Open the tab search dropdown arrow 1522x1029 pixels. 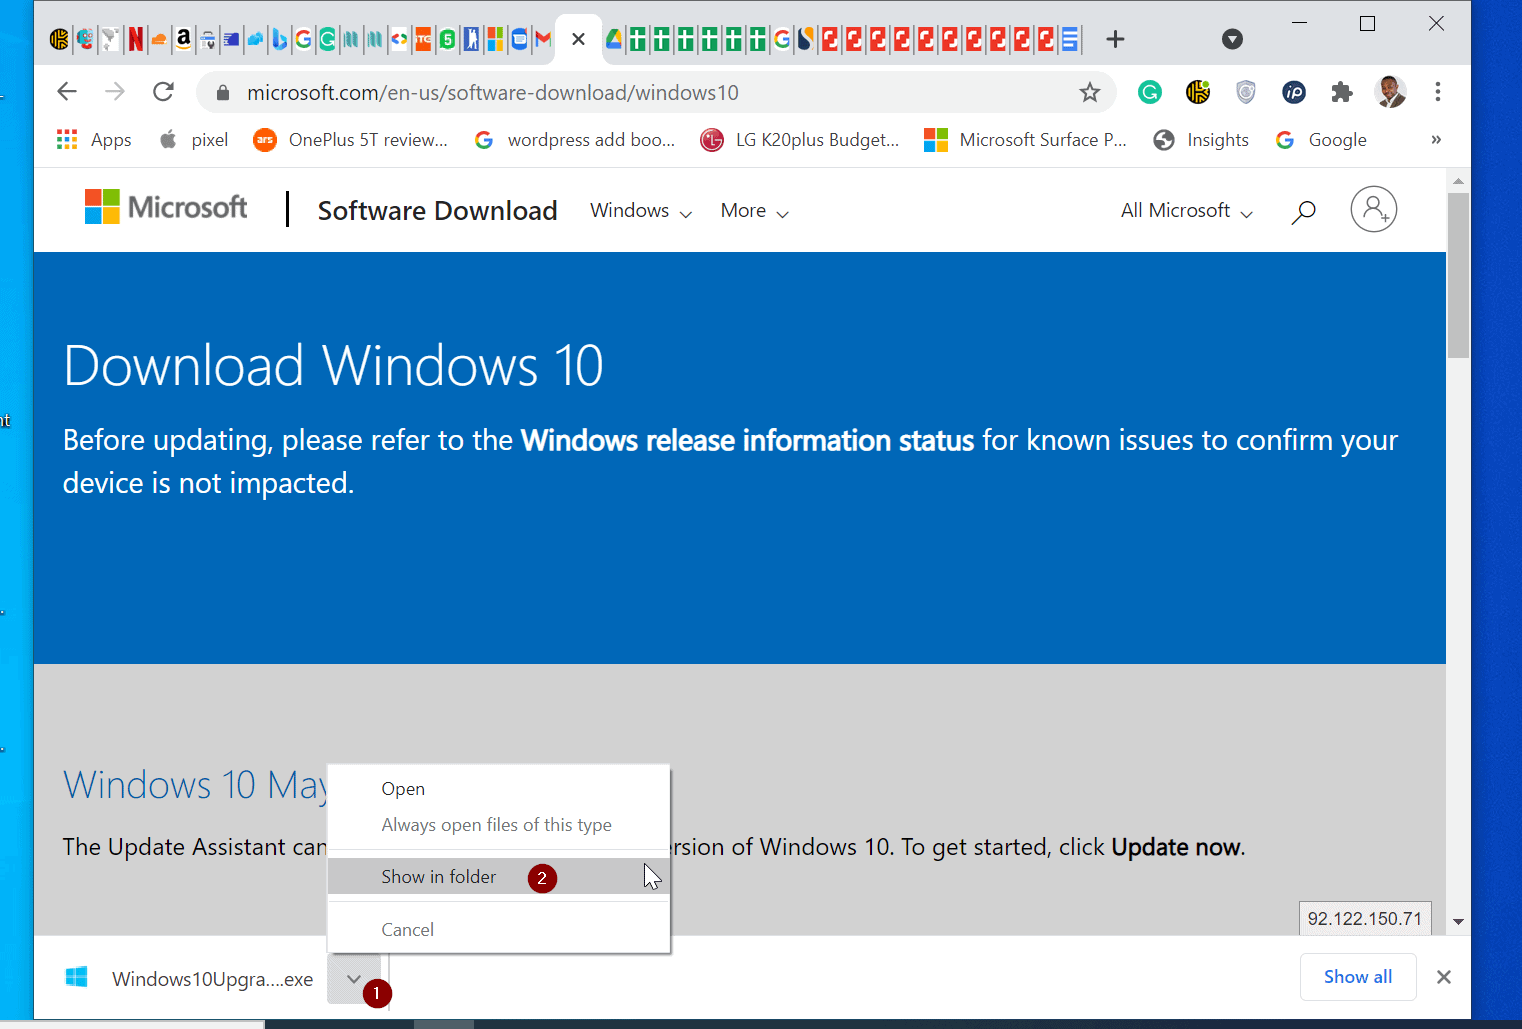pos(1233,39)
